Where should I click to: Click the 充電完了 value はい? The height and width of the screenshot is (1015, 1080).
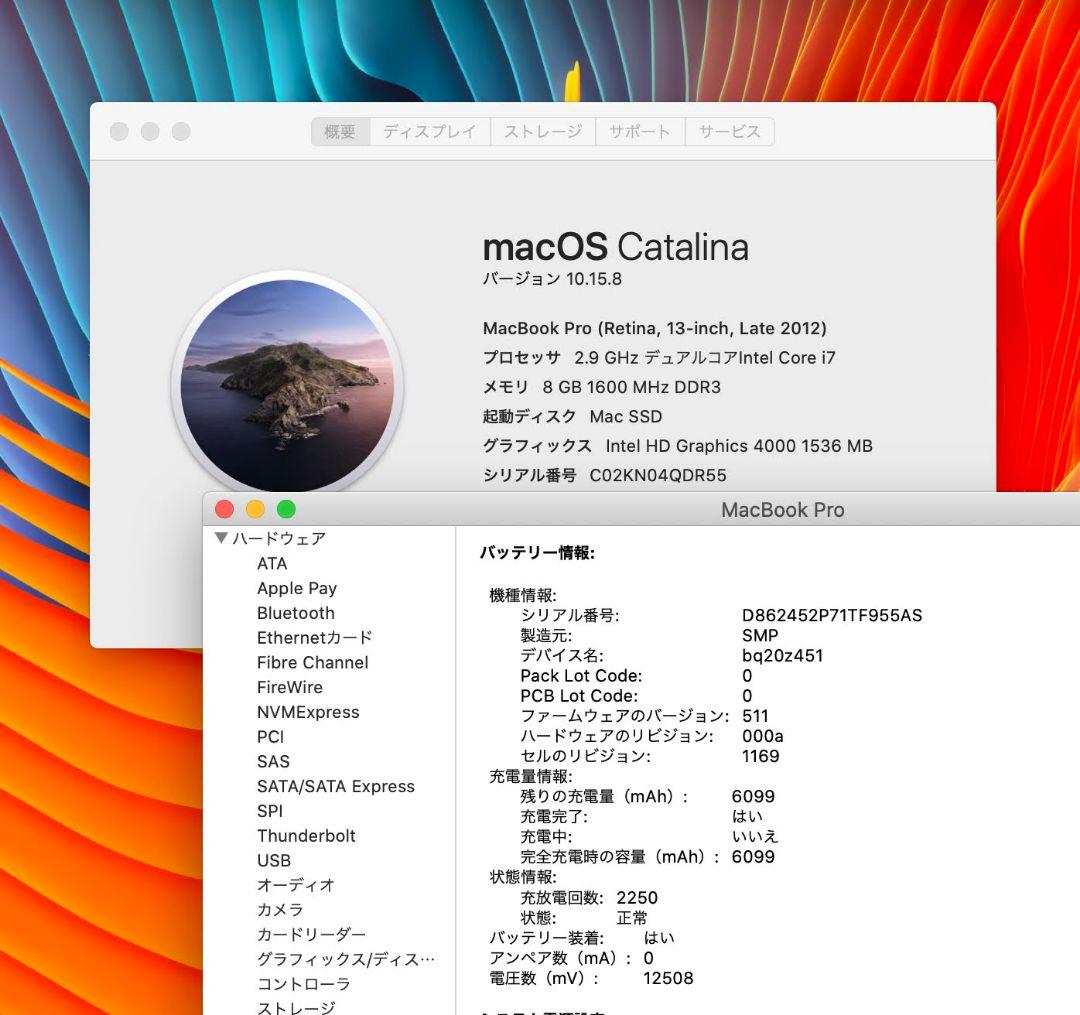pyautogui.click(x=747, y=816)
